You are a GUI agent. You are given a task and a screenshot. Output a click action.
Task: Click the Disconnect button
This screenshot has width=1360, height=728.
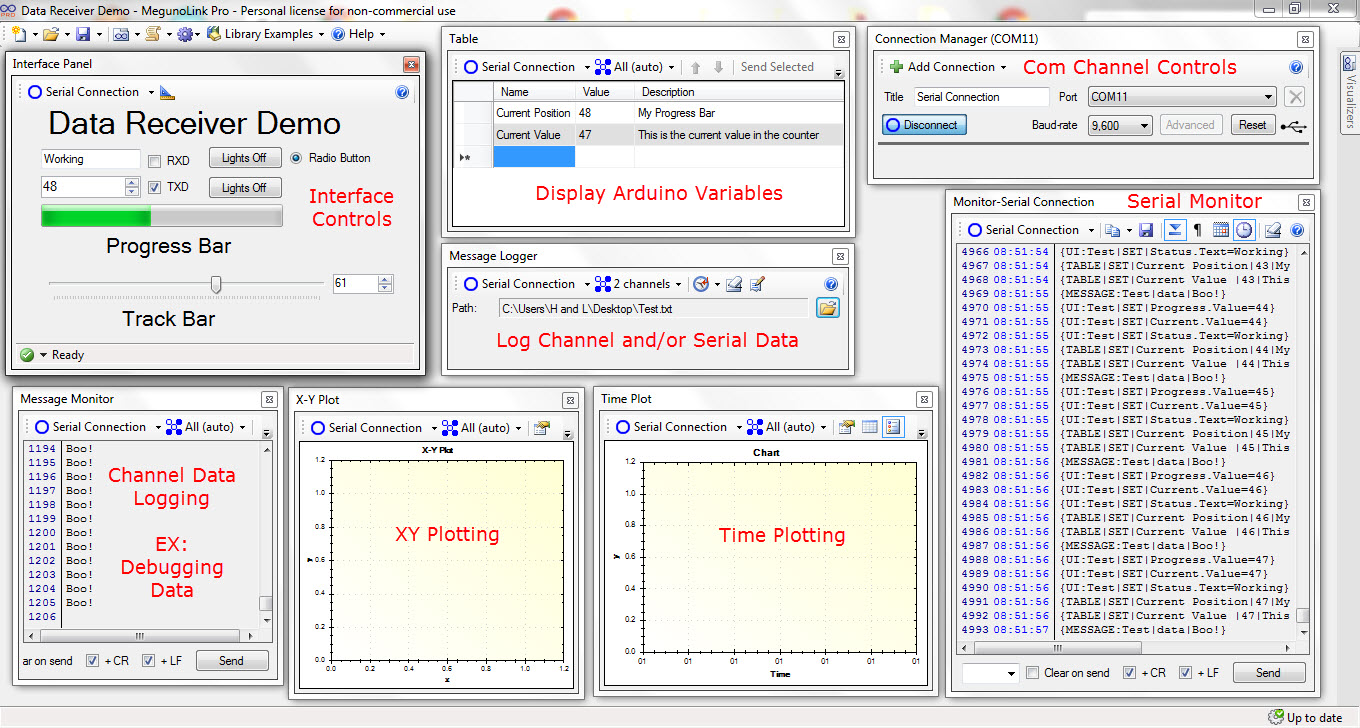pyautogui.click(x=924, y=125)
